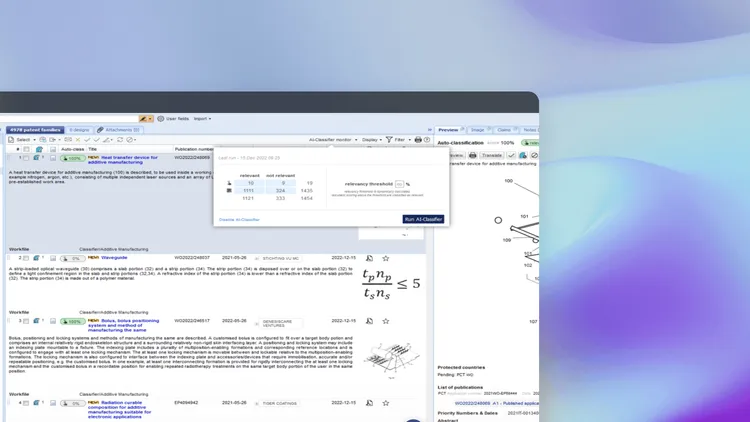Click the print icon in list toolbar
The width and height of the screenshot is (750, 422).
[x=418, y=140]
